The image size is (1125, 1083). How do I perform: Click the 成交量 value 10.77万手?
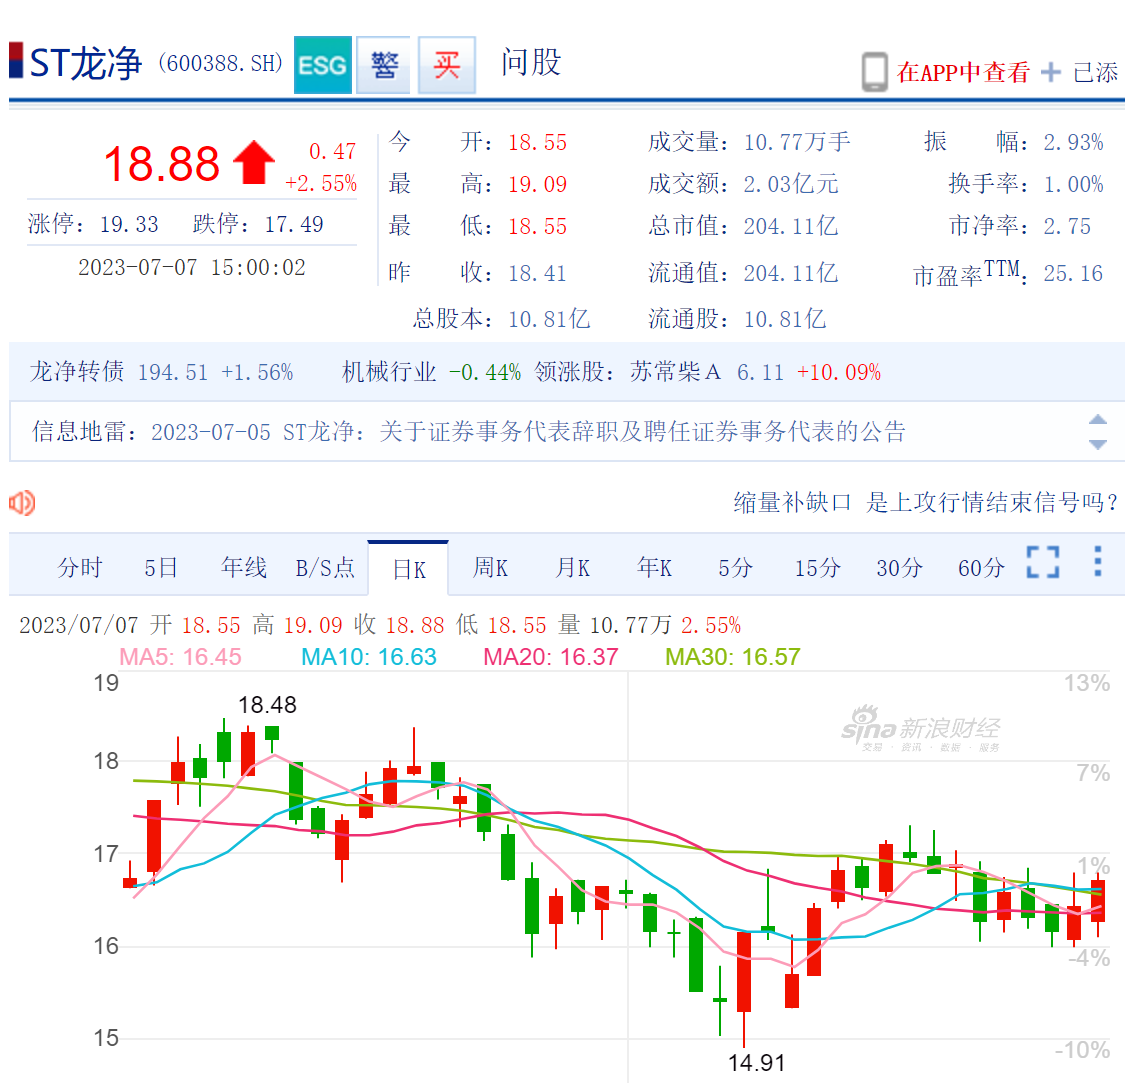(x=797, y=142)
